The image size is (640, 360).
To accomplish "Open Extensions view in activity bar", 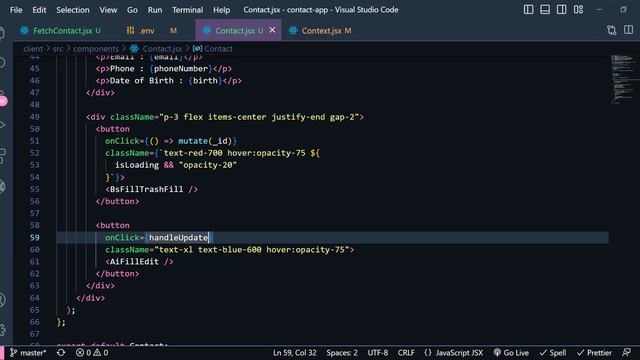I will (x=2, y=156).
